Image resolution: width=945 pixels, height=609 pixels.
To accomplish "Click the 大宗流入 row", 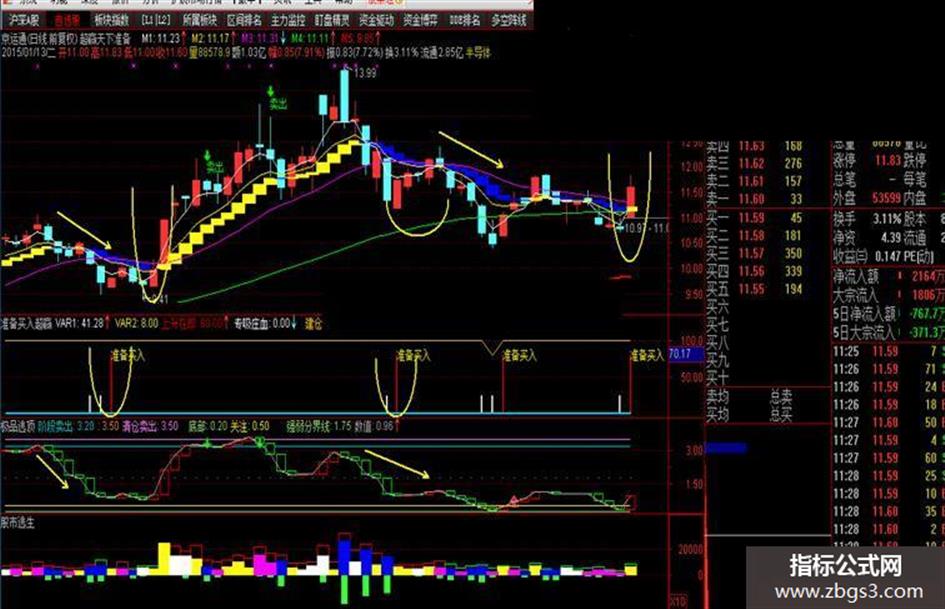I will click(889, 295).
